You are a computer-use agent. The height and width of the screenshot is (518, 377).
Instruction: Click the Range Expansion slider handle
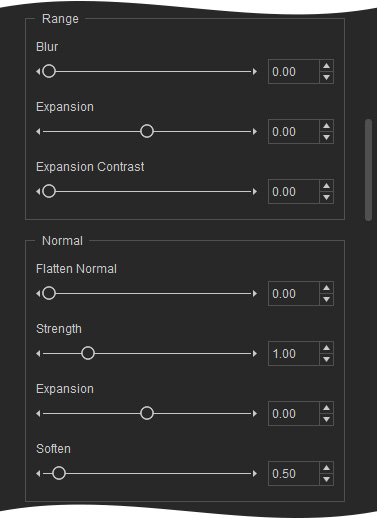147,131
